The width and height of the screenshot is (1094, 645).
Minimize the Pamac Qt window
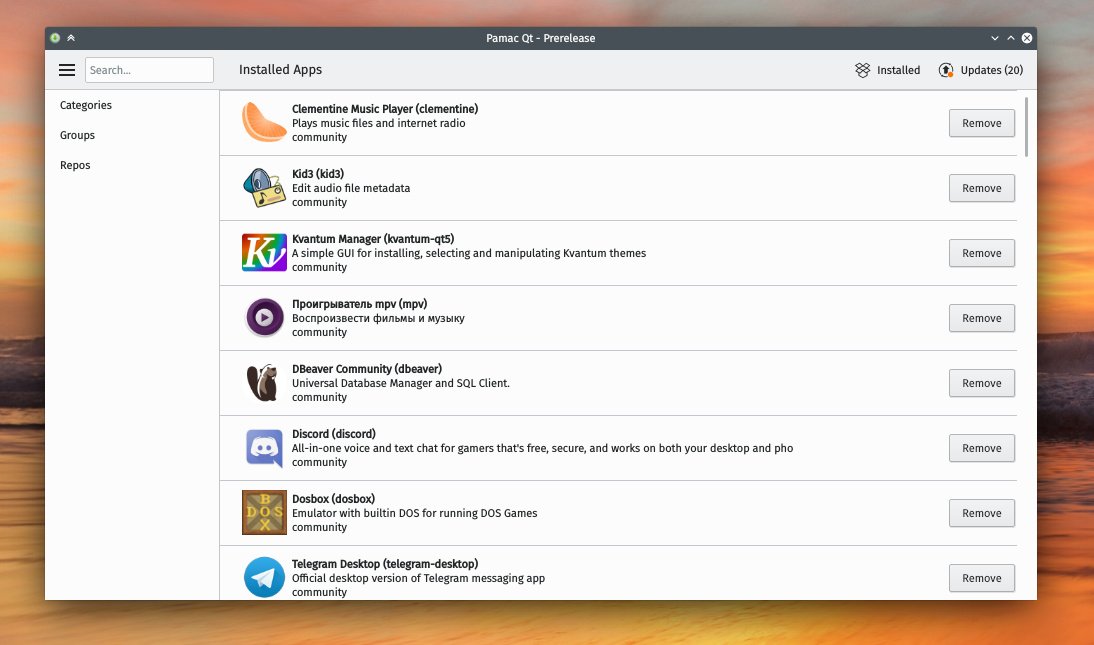point(995,38)
